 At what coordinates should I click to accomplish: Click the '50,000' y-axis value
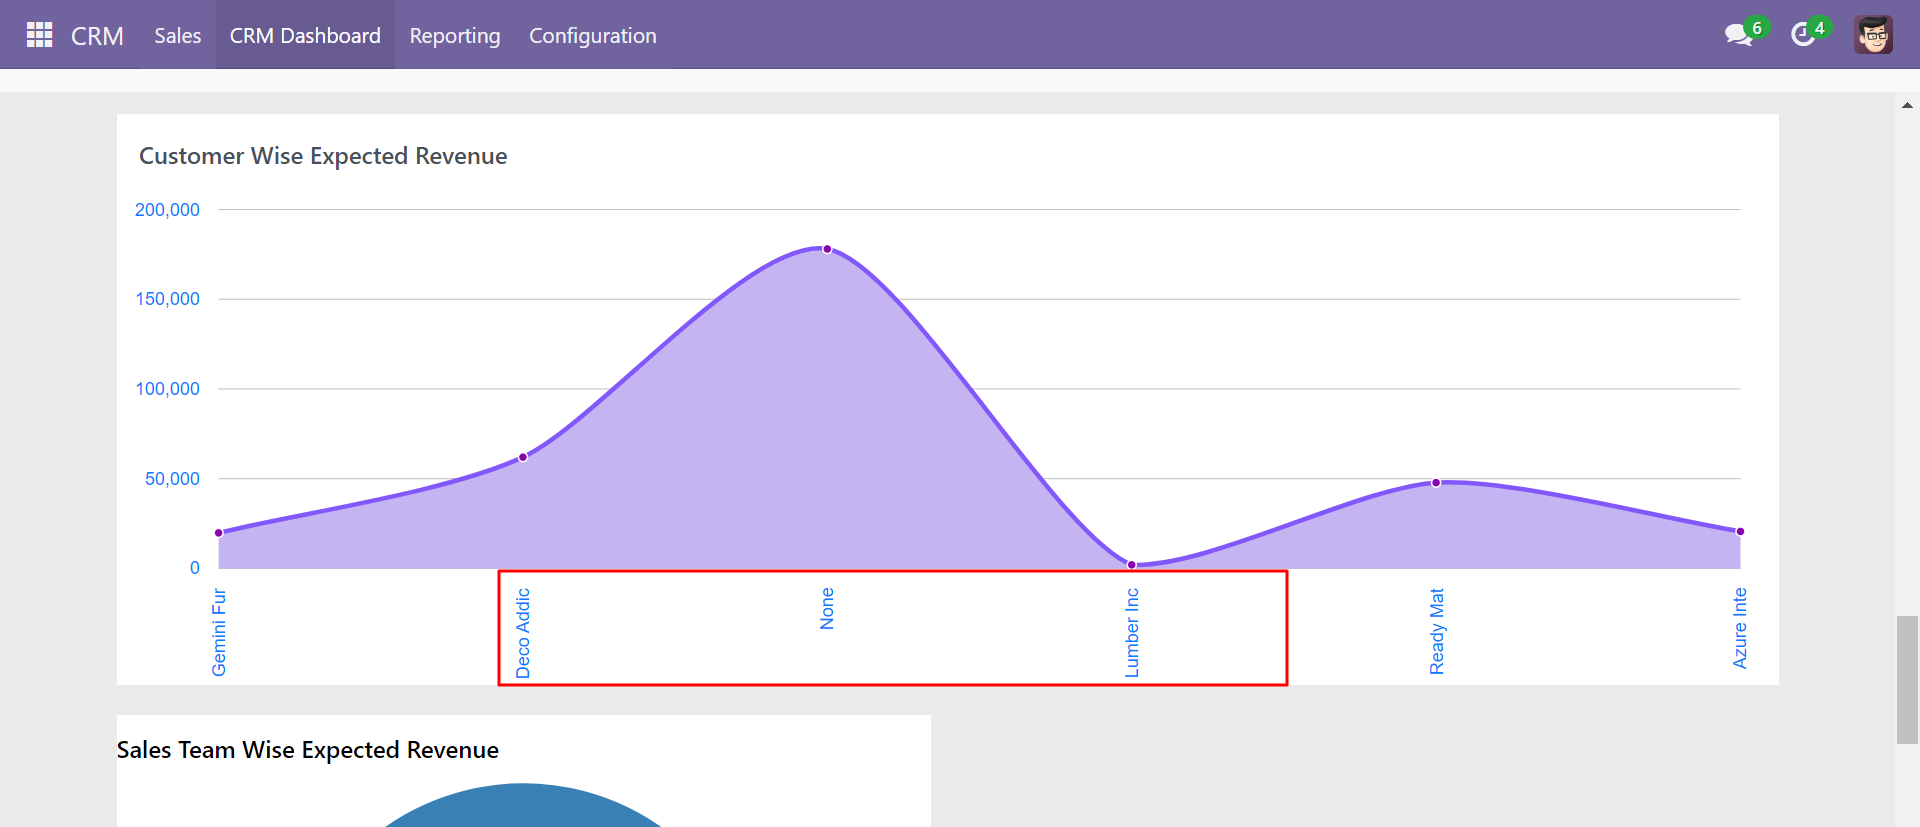[172, 479]
